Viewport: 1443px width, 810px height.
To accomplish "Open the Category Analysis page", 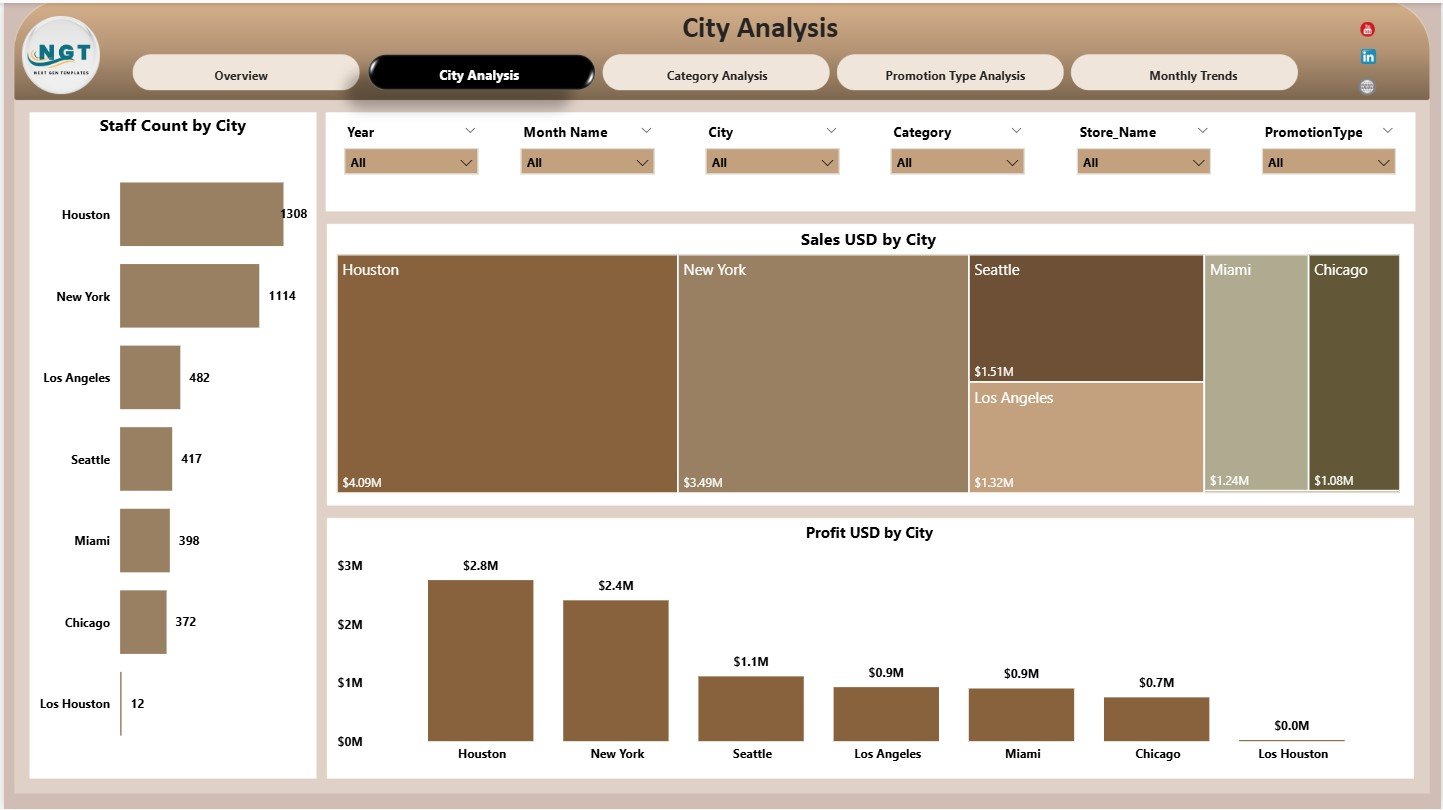I will point(716,74).
